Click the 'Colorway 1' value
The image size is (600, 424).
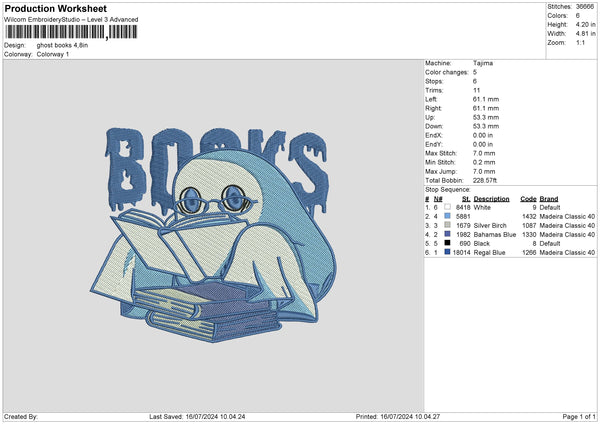[x=53, y=54]
